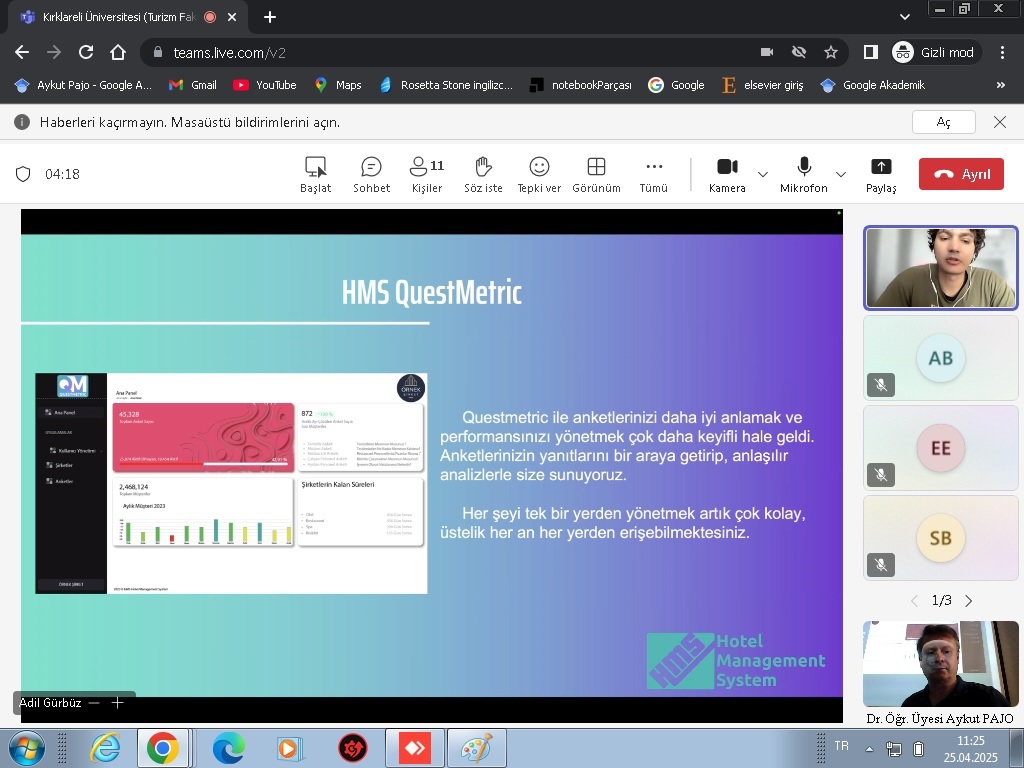The width and height of the screenshot is (1024, 768).
Task: Open the Aykut Pajo Google Akademik bookmark
Action: [x=84, y=85]
